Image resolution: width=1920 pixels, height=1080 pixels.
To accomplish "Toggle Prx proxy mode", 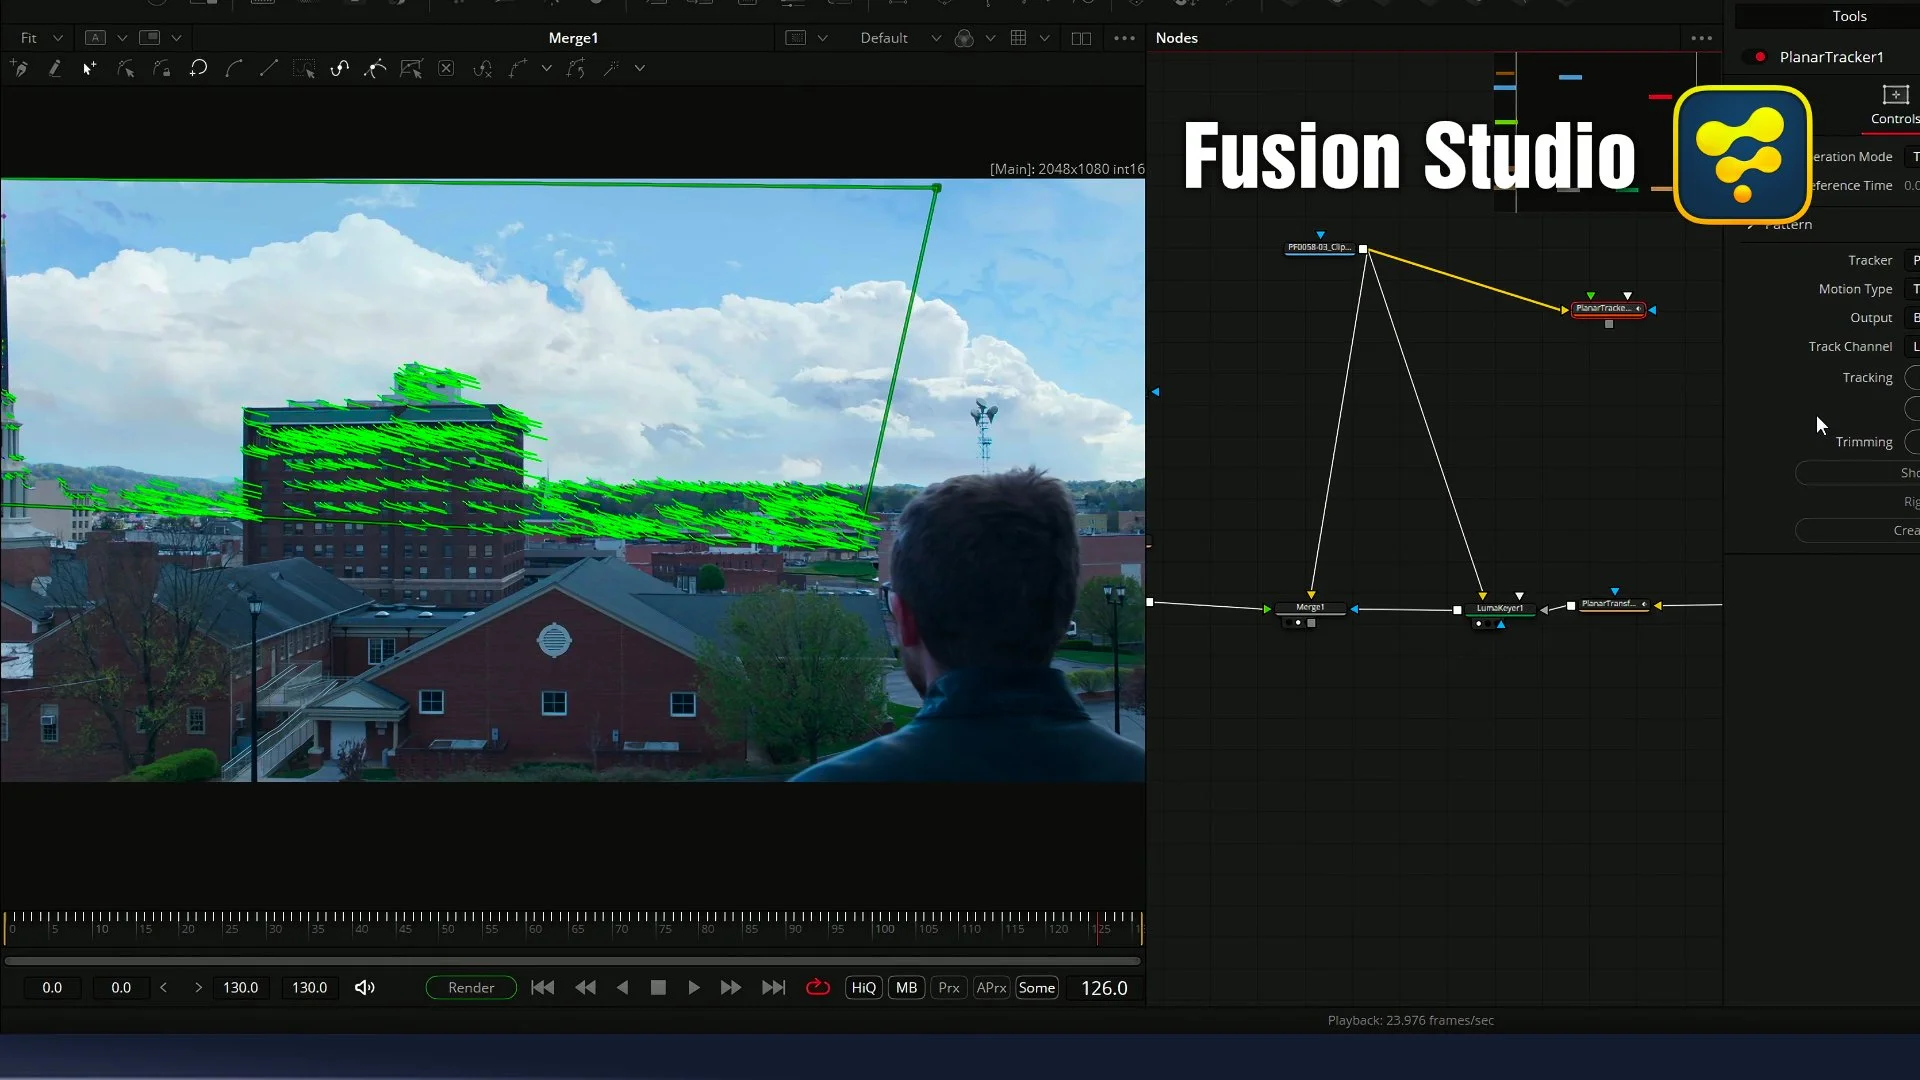I will click(x=949, y=988).
